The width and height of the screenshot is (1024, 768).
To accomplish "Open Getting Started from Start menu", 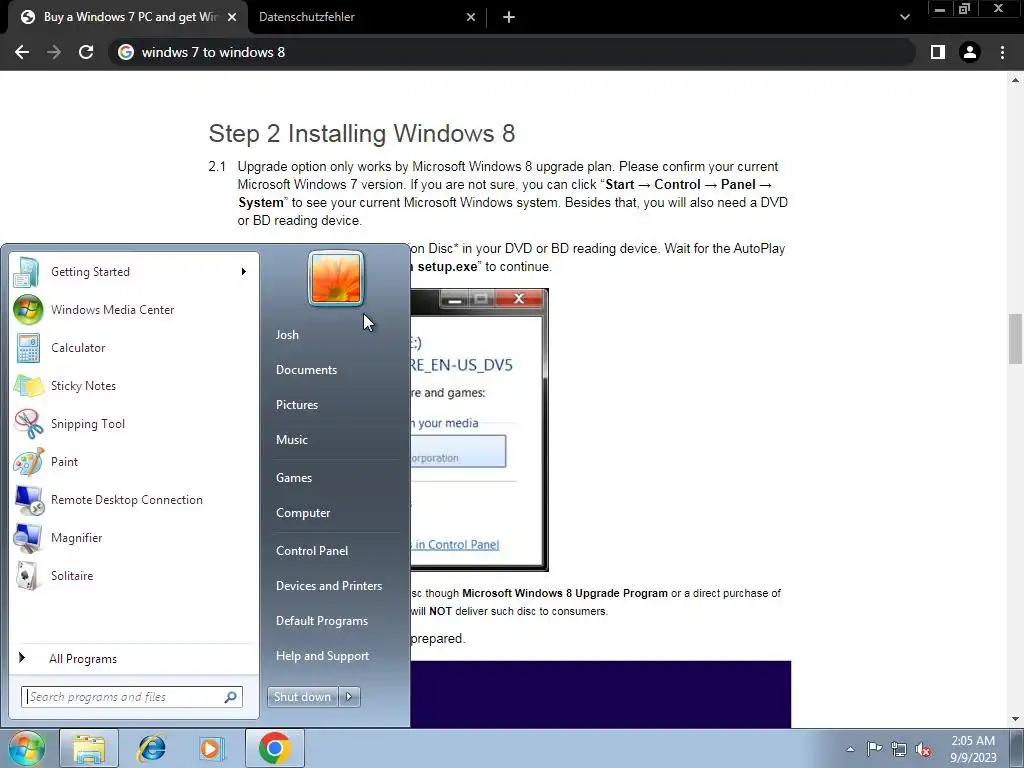I will [134, 272].
